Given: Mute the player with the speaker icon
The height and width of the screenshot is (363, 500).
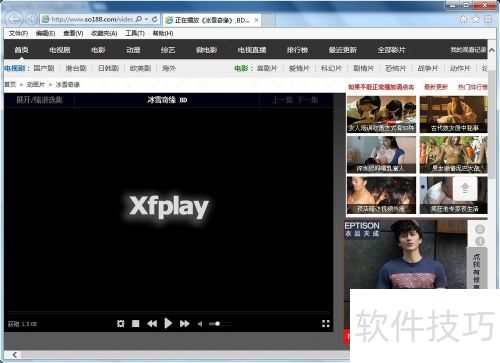Looking at the screenshot, I should (x=200, y=324).
